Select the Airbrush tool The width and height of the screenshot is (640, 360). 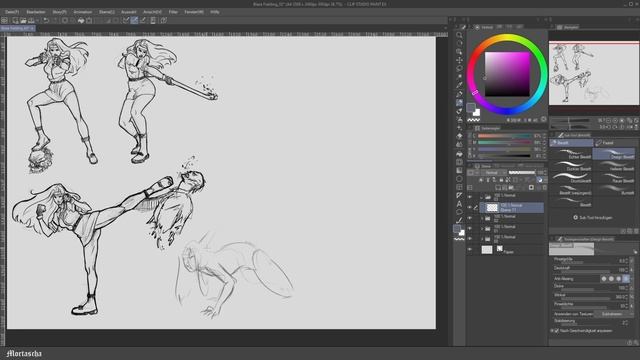coord(459,119)
